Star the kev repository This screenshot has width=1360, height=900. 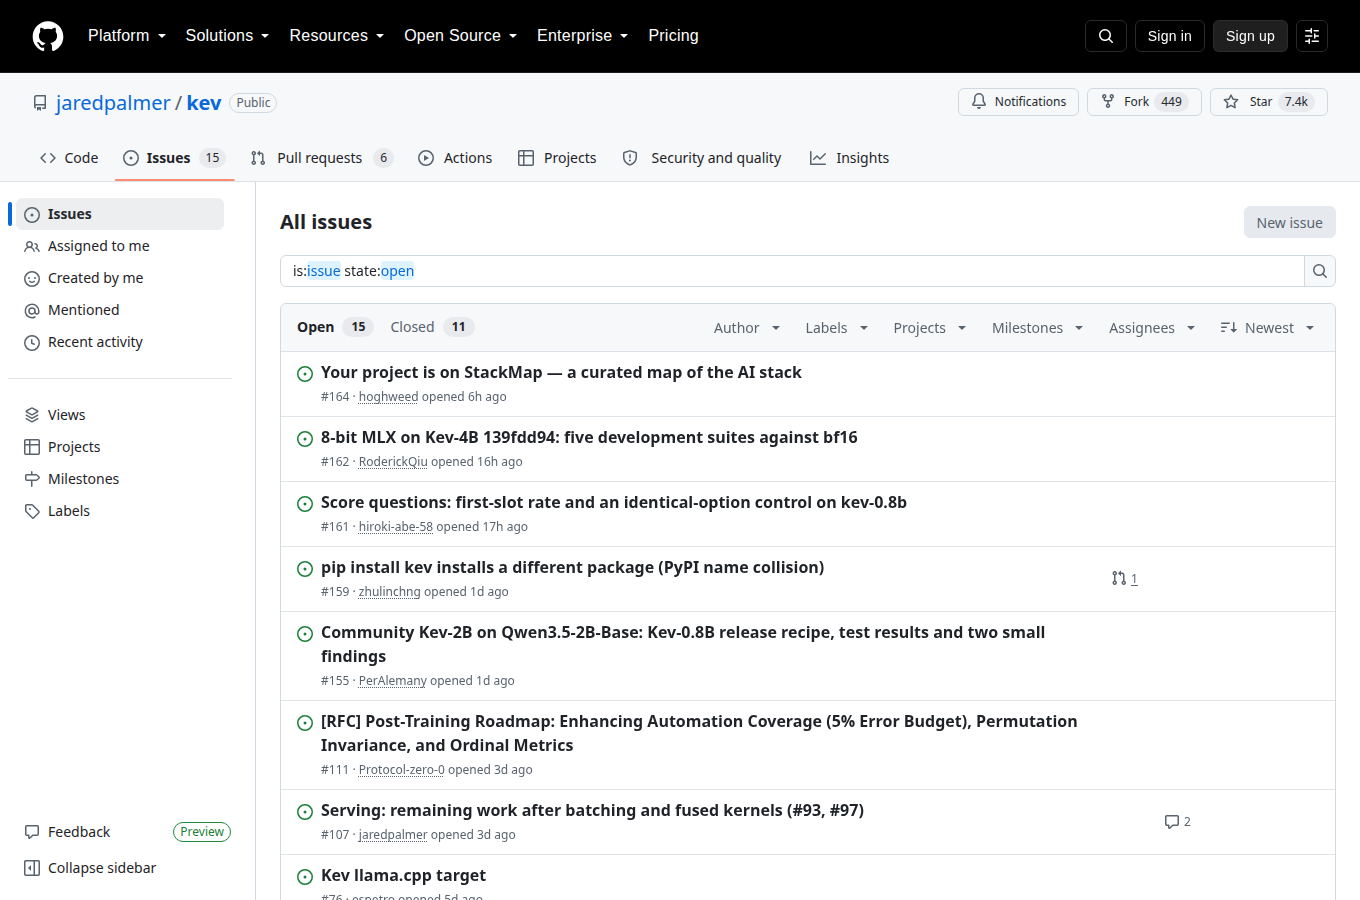pos(1268,102)
